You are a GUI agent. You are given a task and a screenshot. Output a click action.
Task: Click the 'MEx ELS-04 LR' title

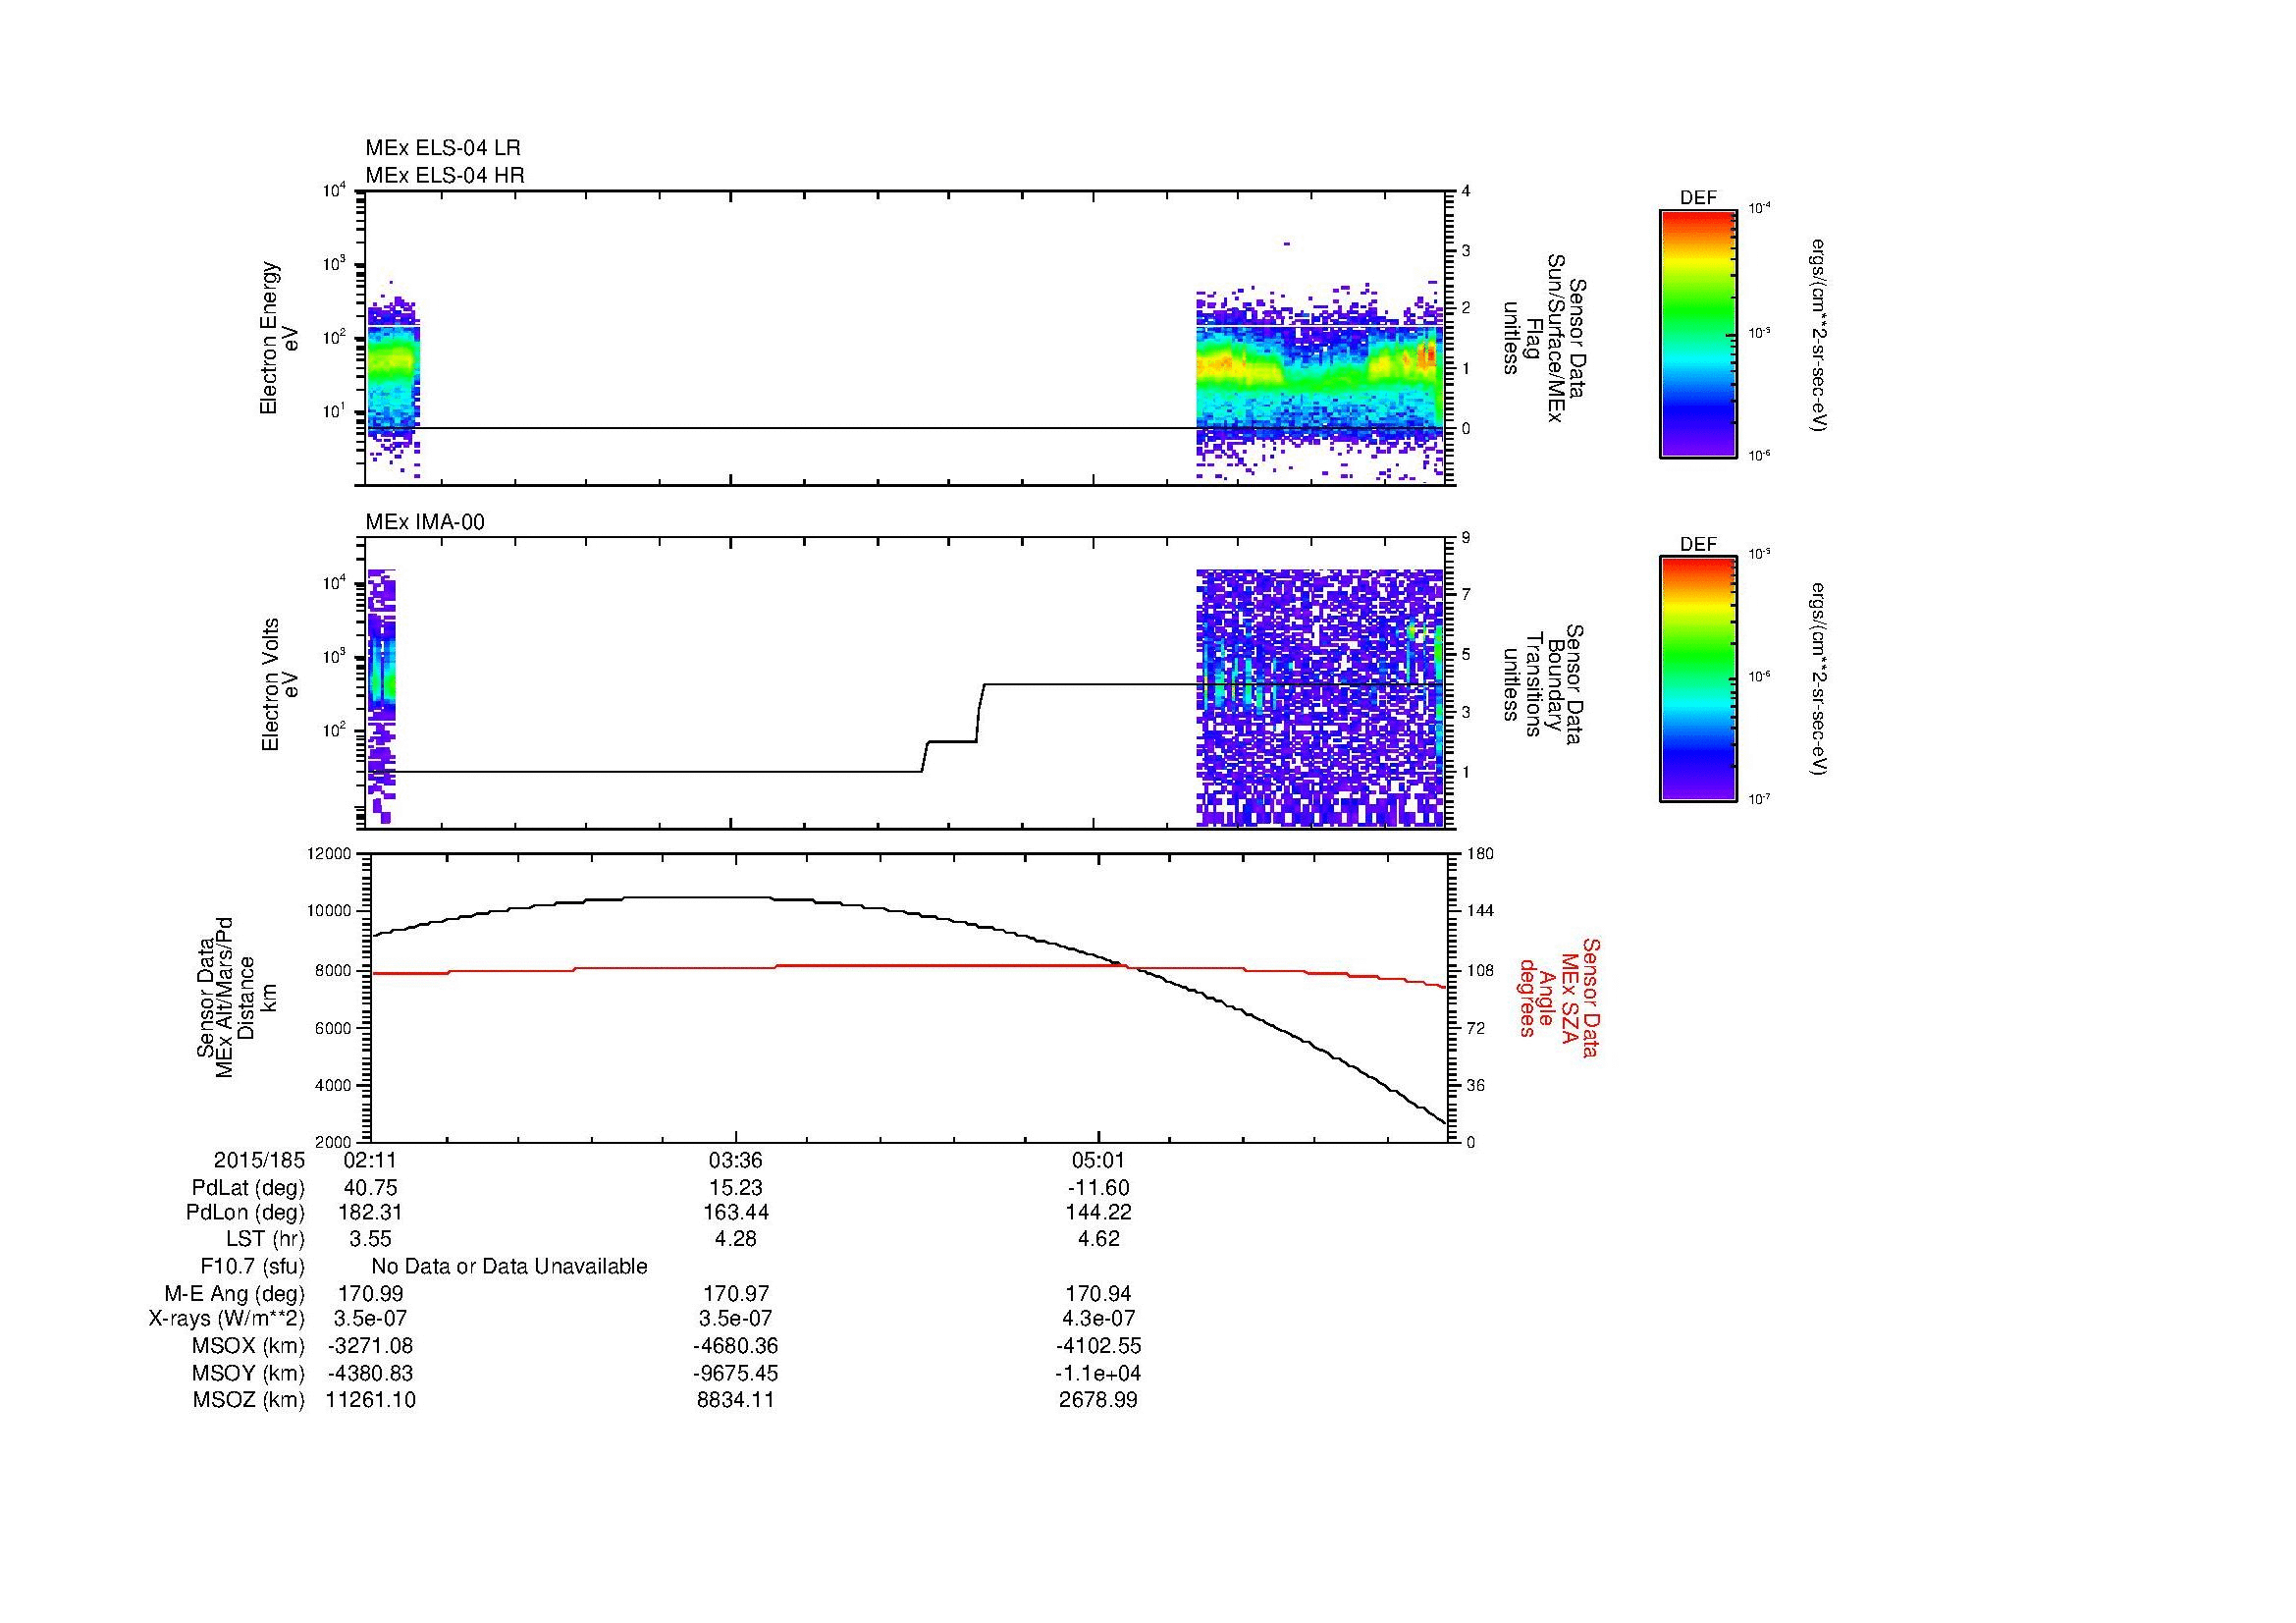coord(442,148)
